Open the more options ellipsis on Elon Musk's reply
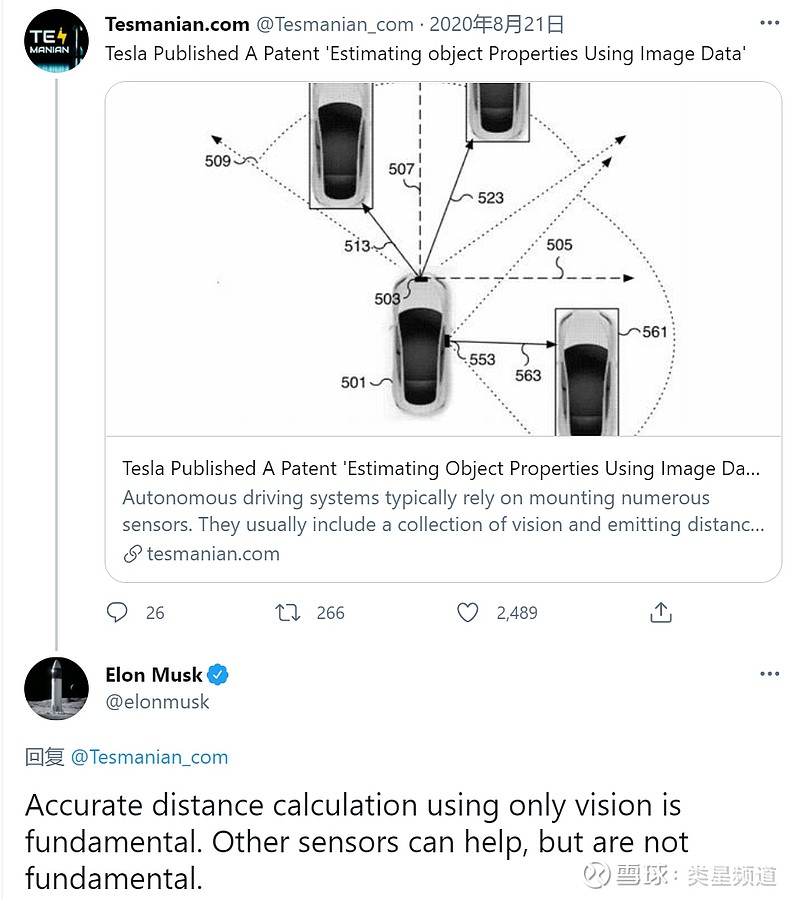Image resolution: width=800 pixels, height=900 pixels. tap(768, 675)
